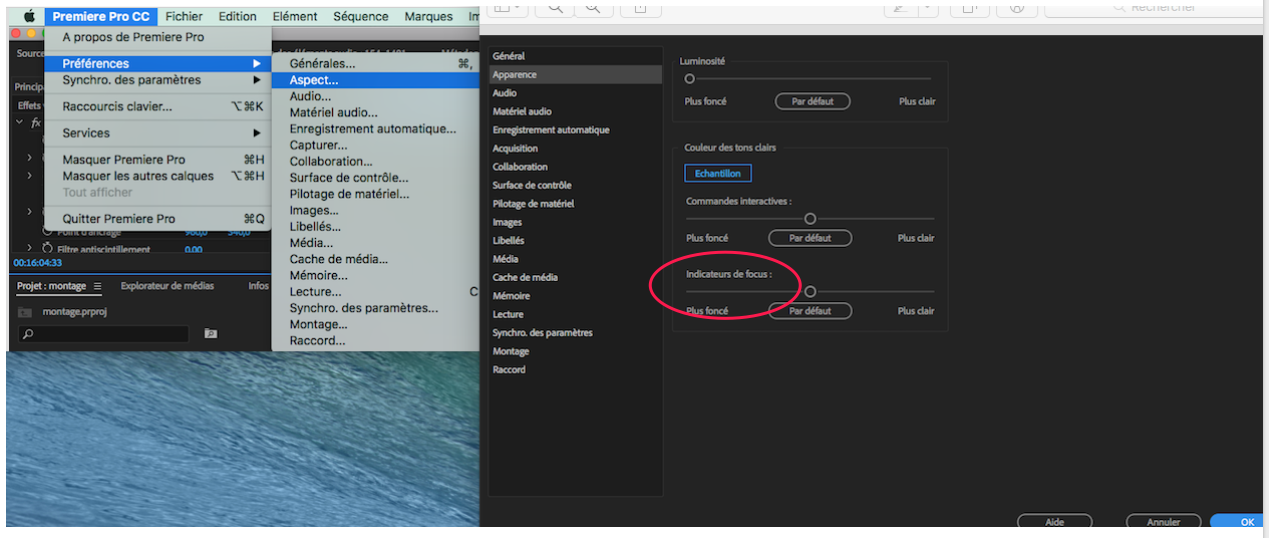Click the Echantillon button

tap(718, 173)
